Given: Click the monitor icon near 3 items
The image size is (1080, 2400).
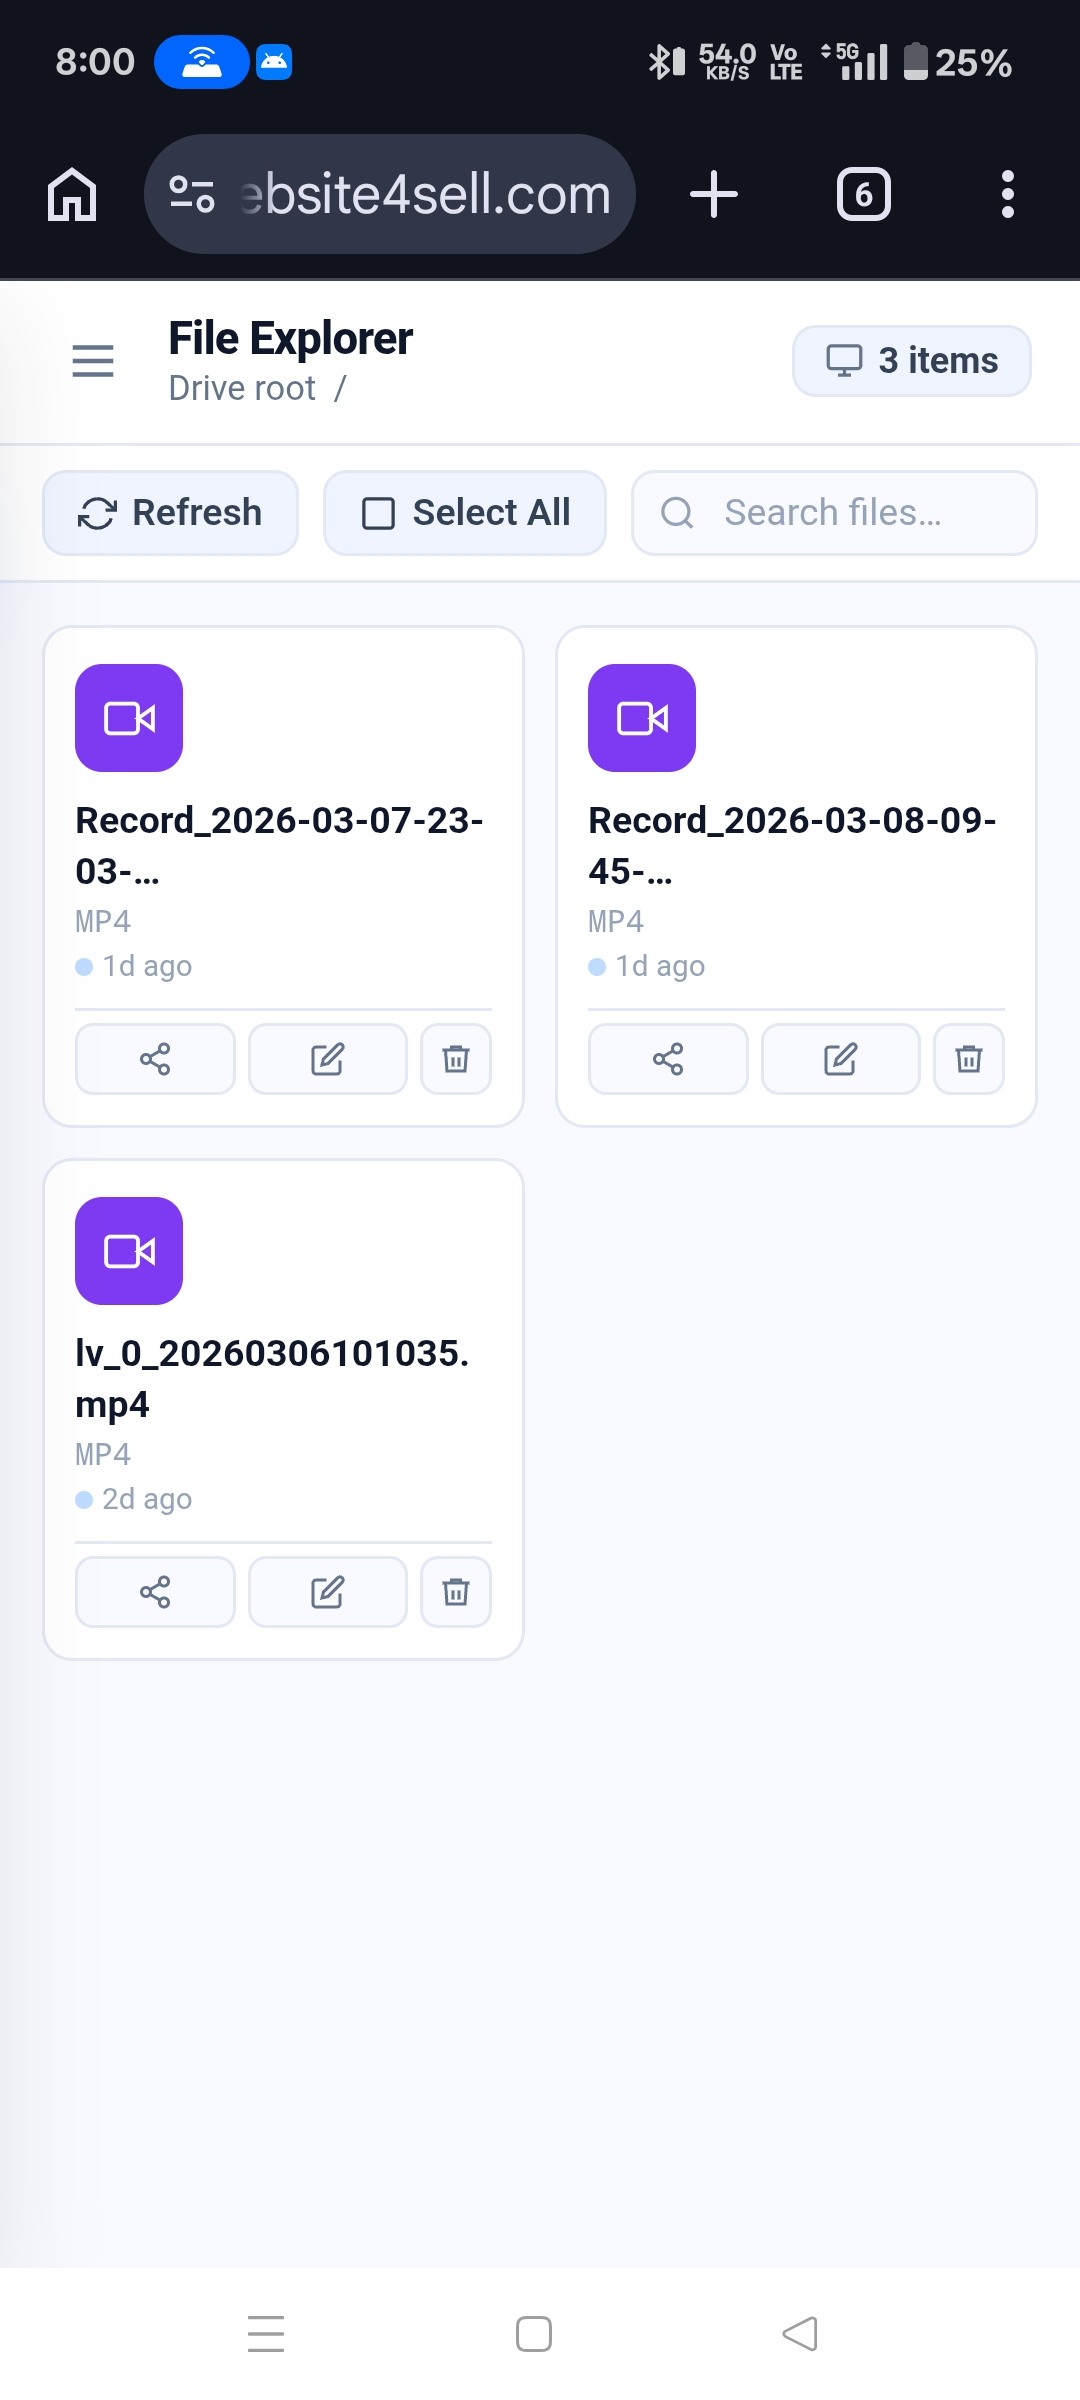Looking at the screenshot, I should click(846, 360).
